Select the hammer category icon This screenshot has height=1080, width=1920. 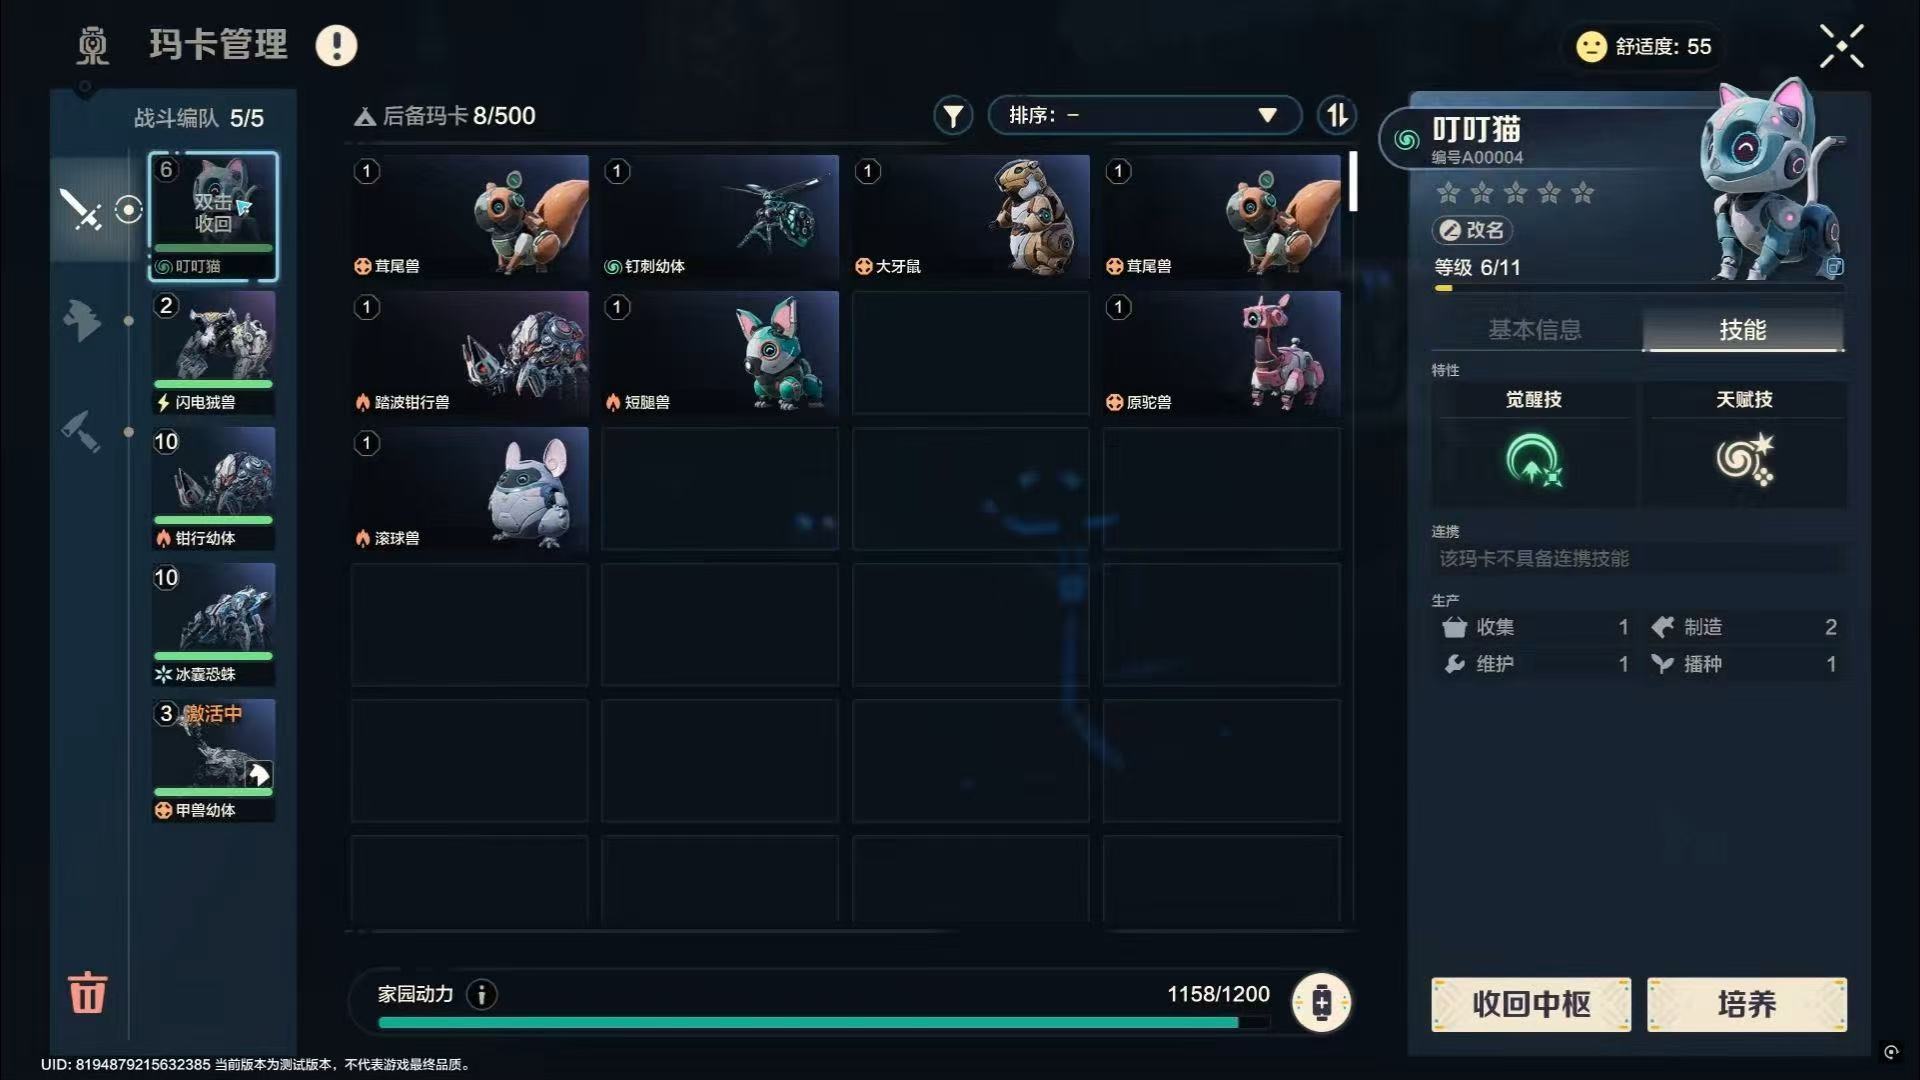81,432
